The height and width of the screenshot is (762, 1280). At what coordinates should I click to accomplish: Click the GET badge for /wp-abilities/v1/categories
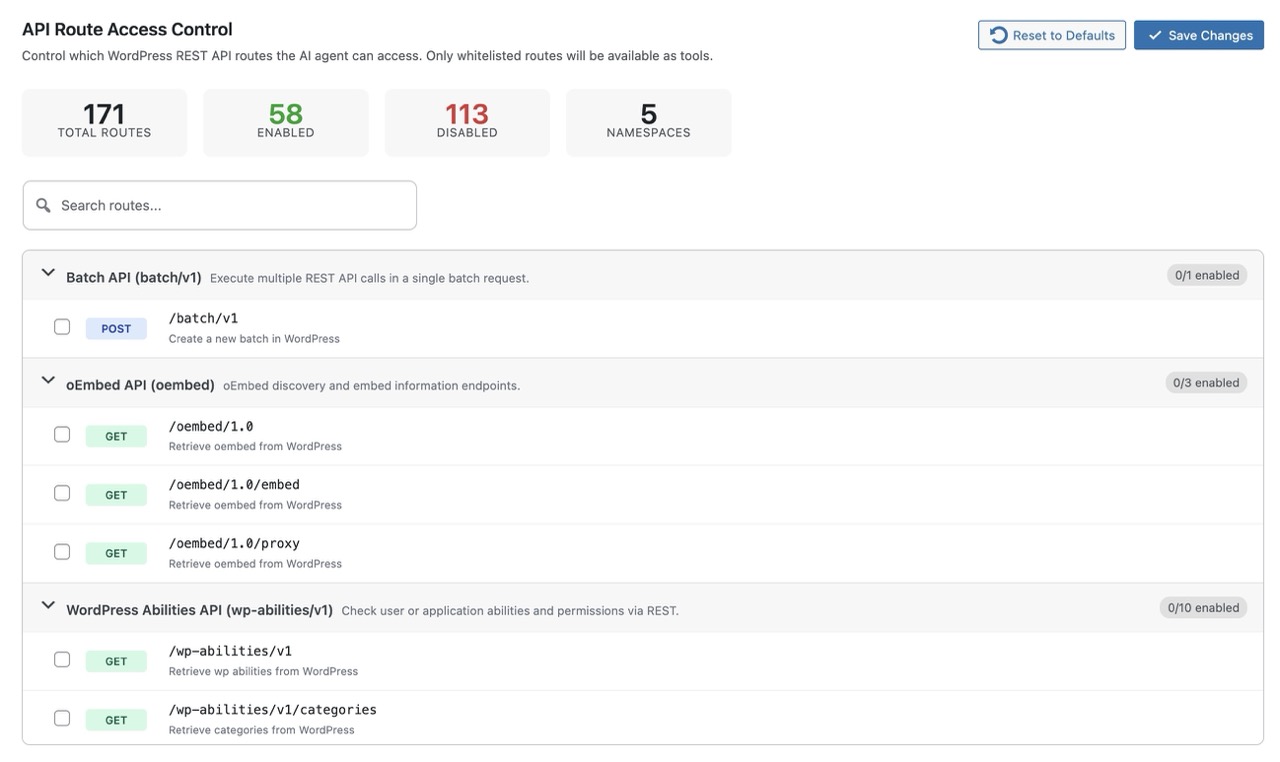pos(116,720)
